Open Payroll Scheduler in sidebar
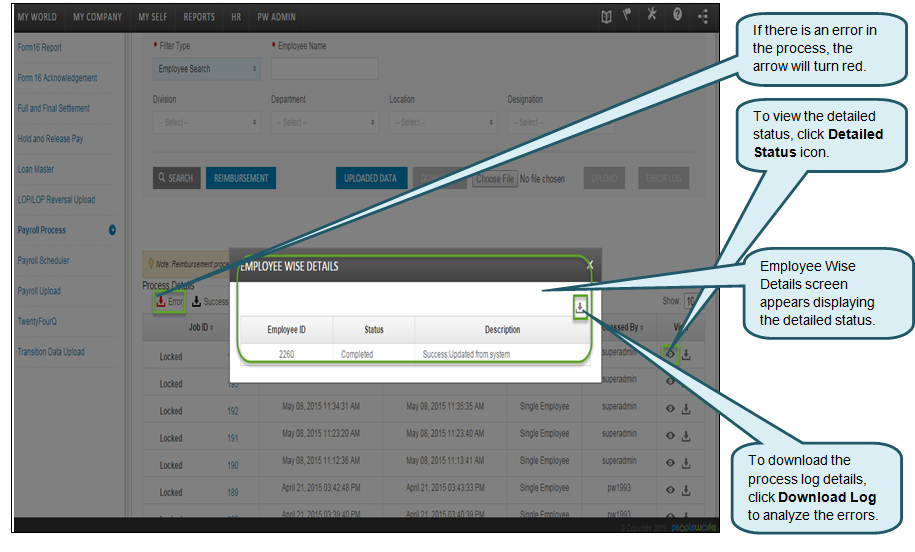The height and width of the screenshot is (552, 915). pos(43,260)
